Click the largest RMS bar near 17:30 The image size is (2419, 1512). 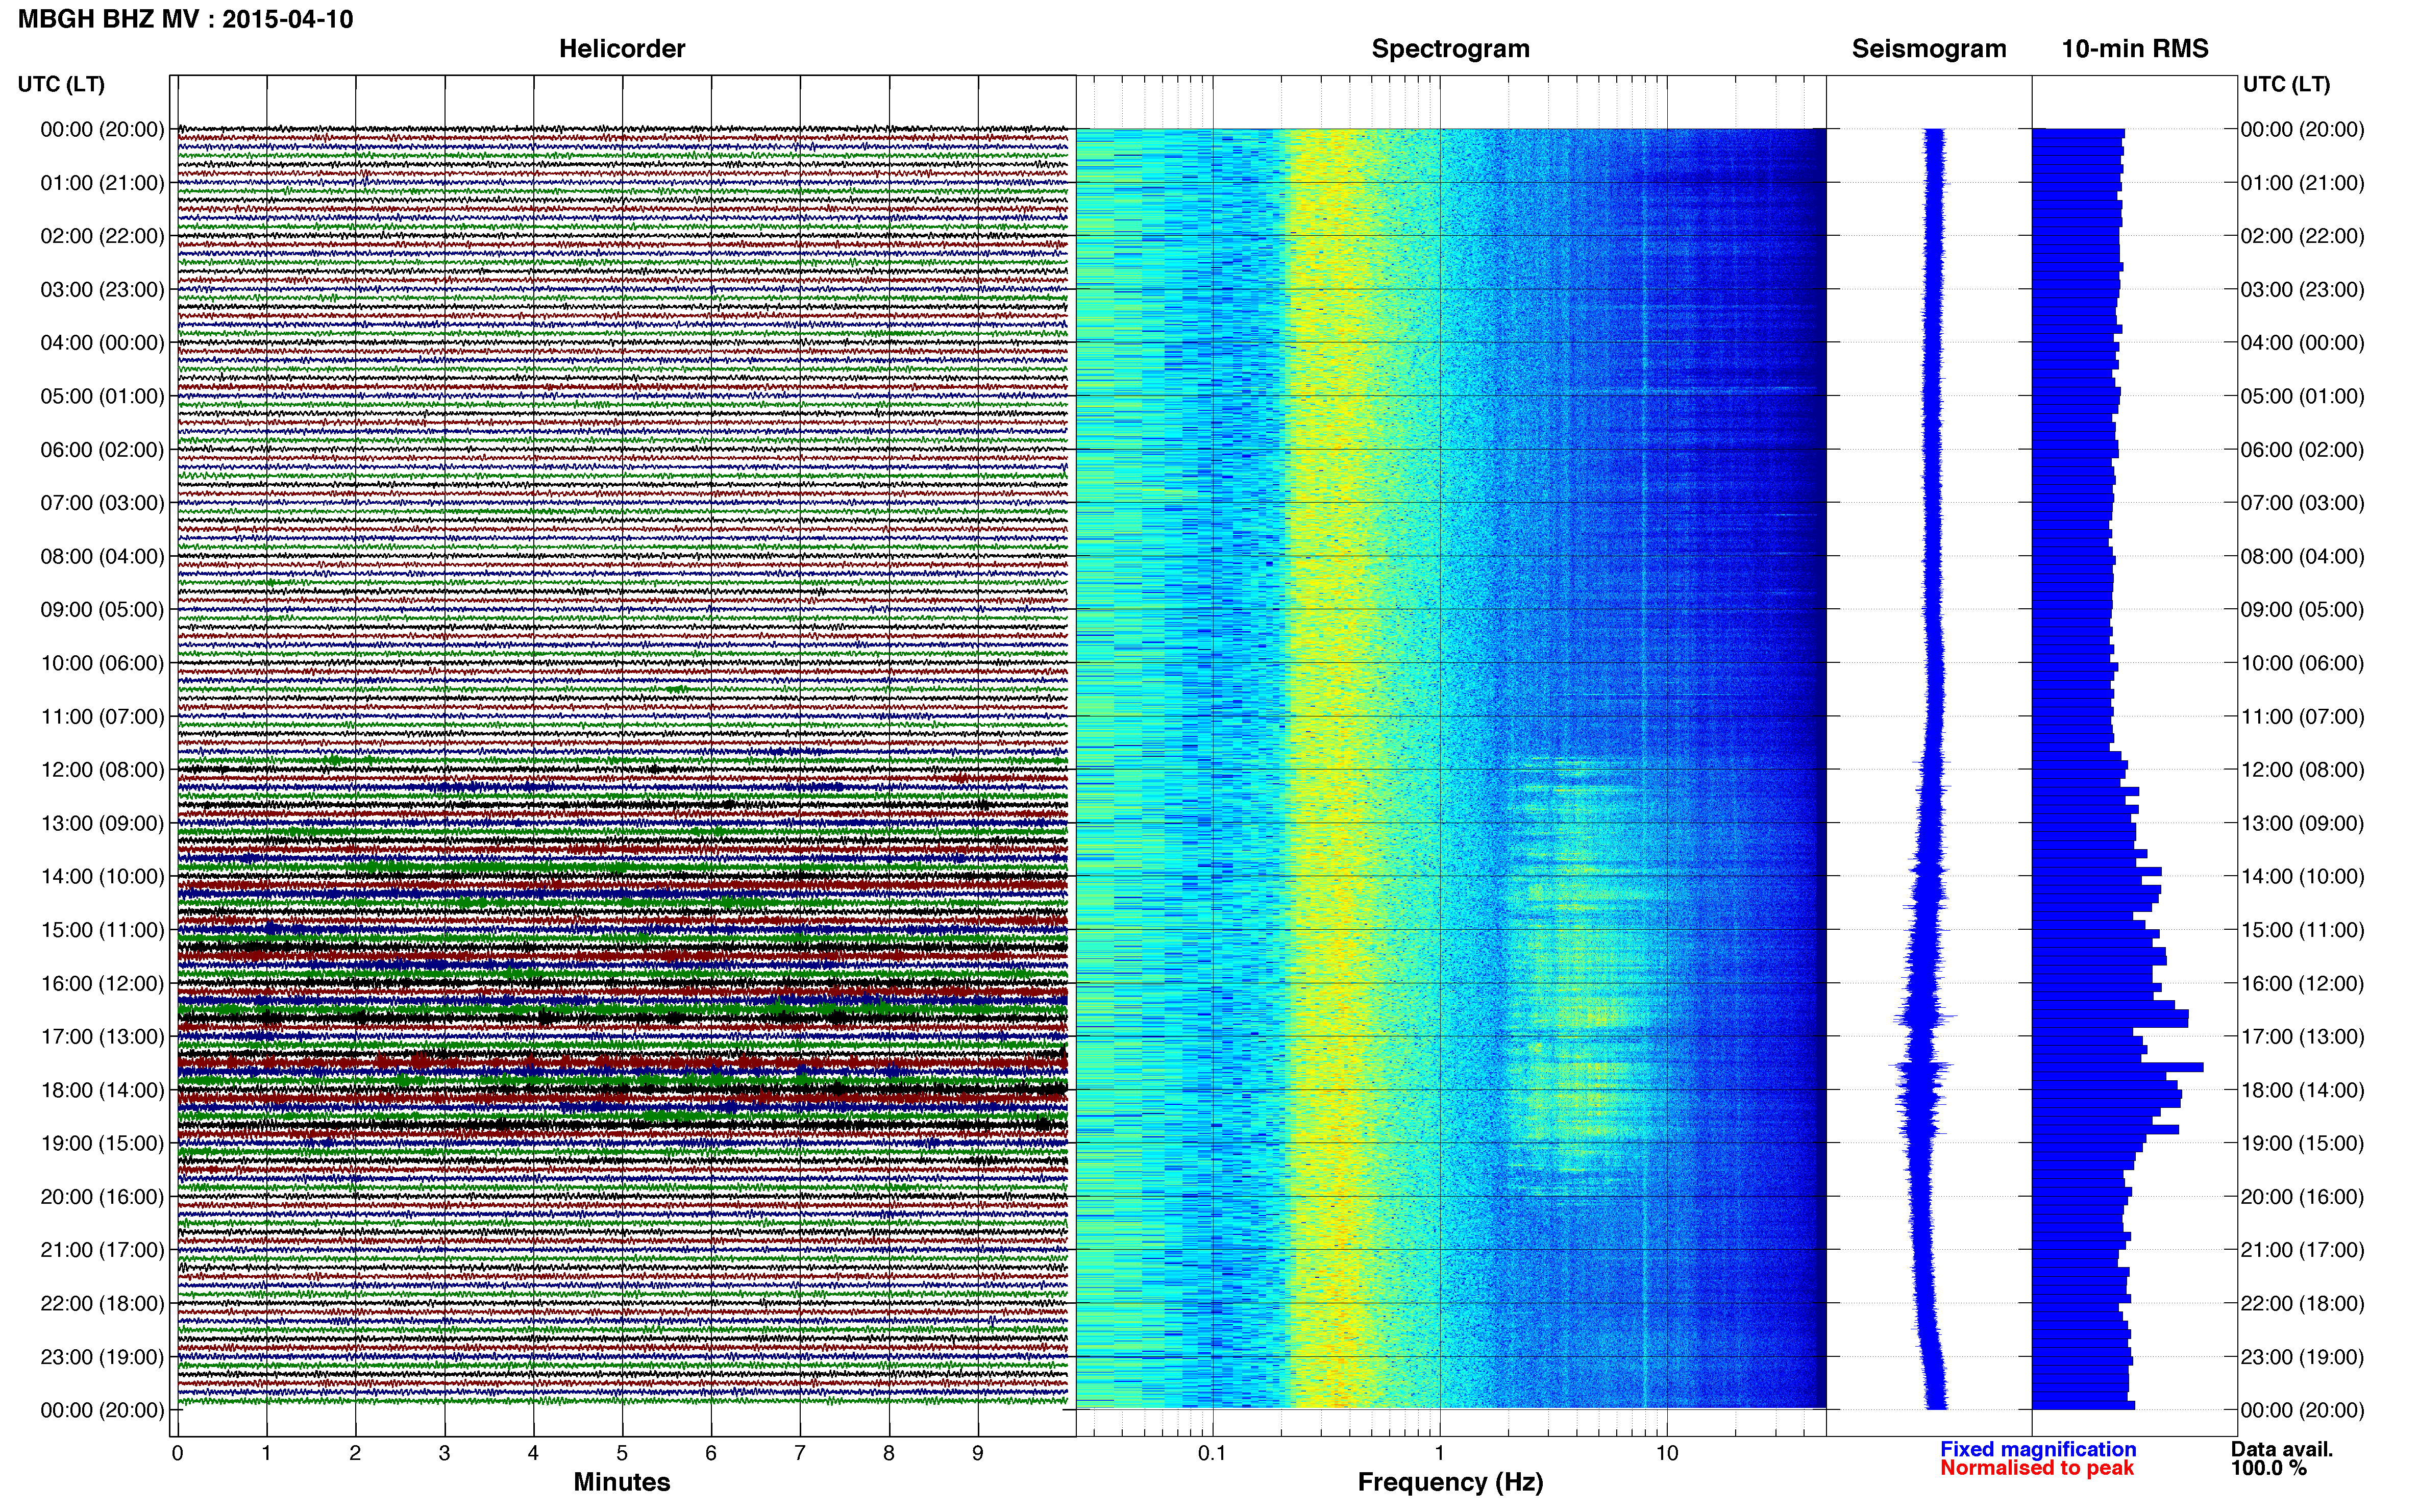click(2118, 1067)
